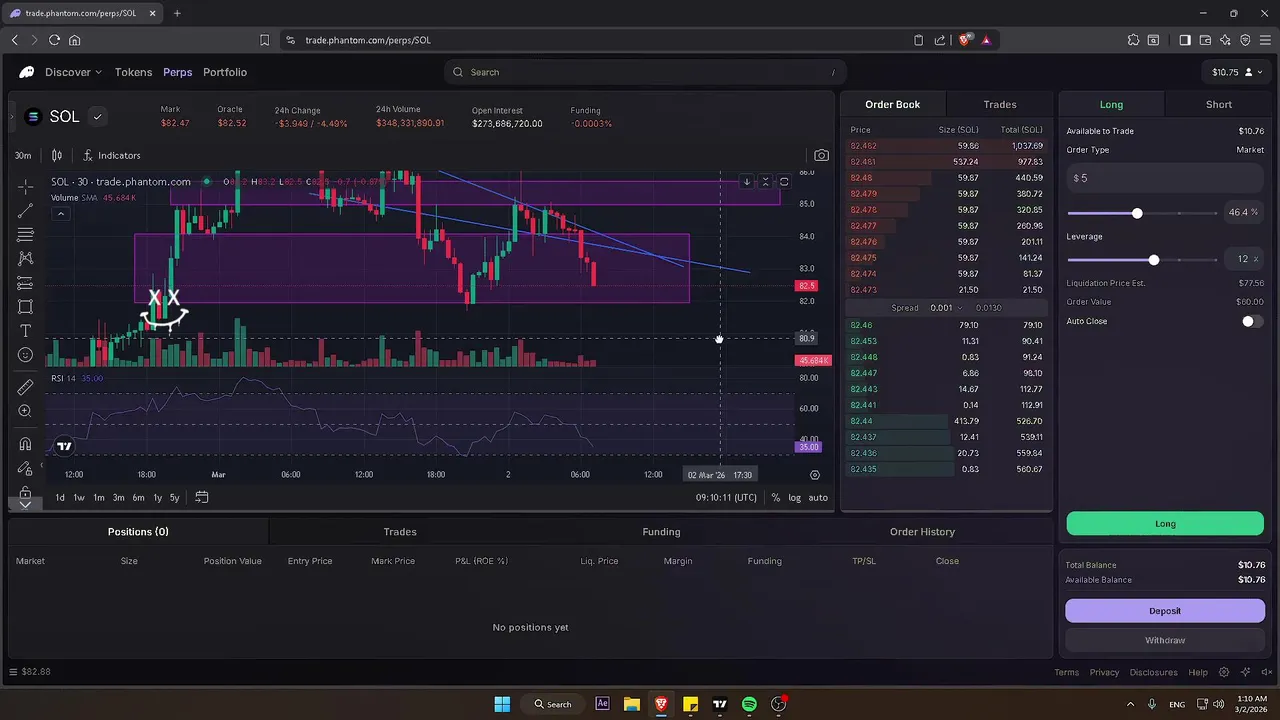Toggle auto scale mode
Viewport: 1280px width, 720px height.
pos(818,497)
